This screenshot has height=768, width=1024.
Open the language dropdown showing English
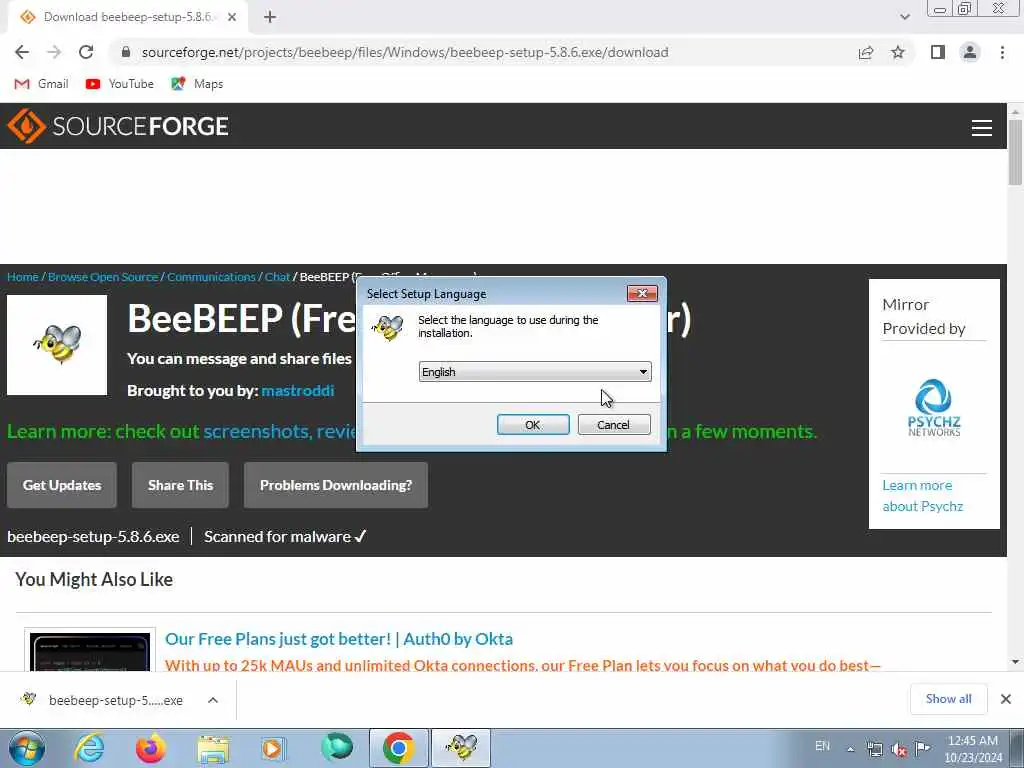(535, 372)
